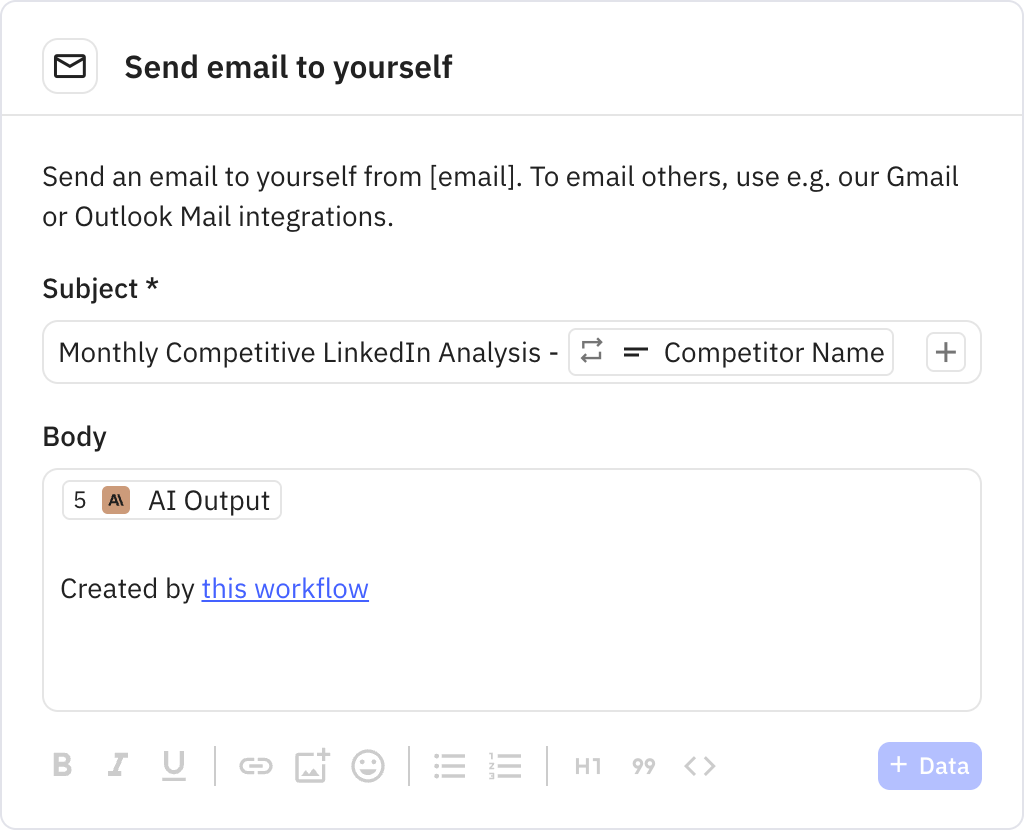This screenshot has width=1024, height=830.
Task: Apply H1 heading style
Action: click(x=588, y=766)
